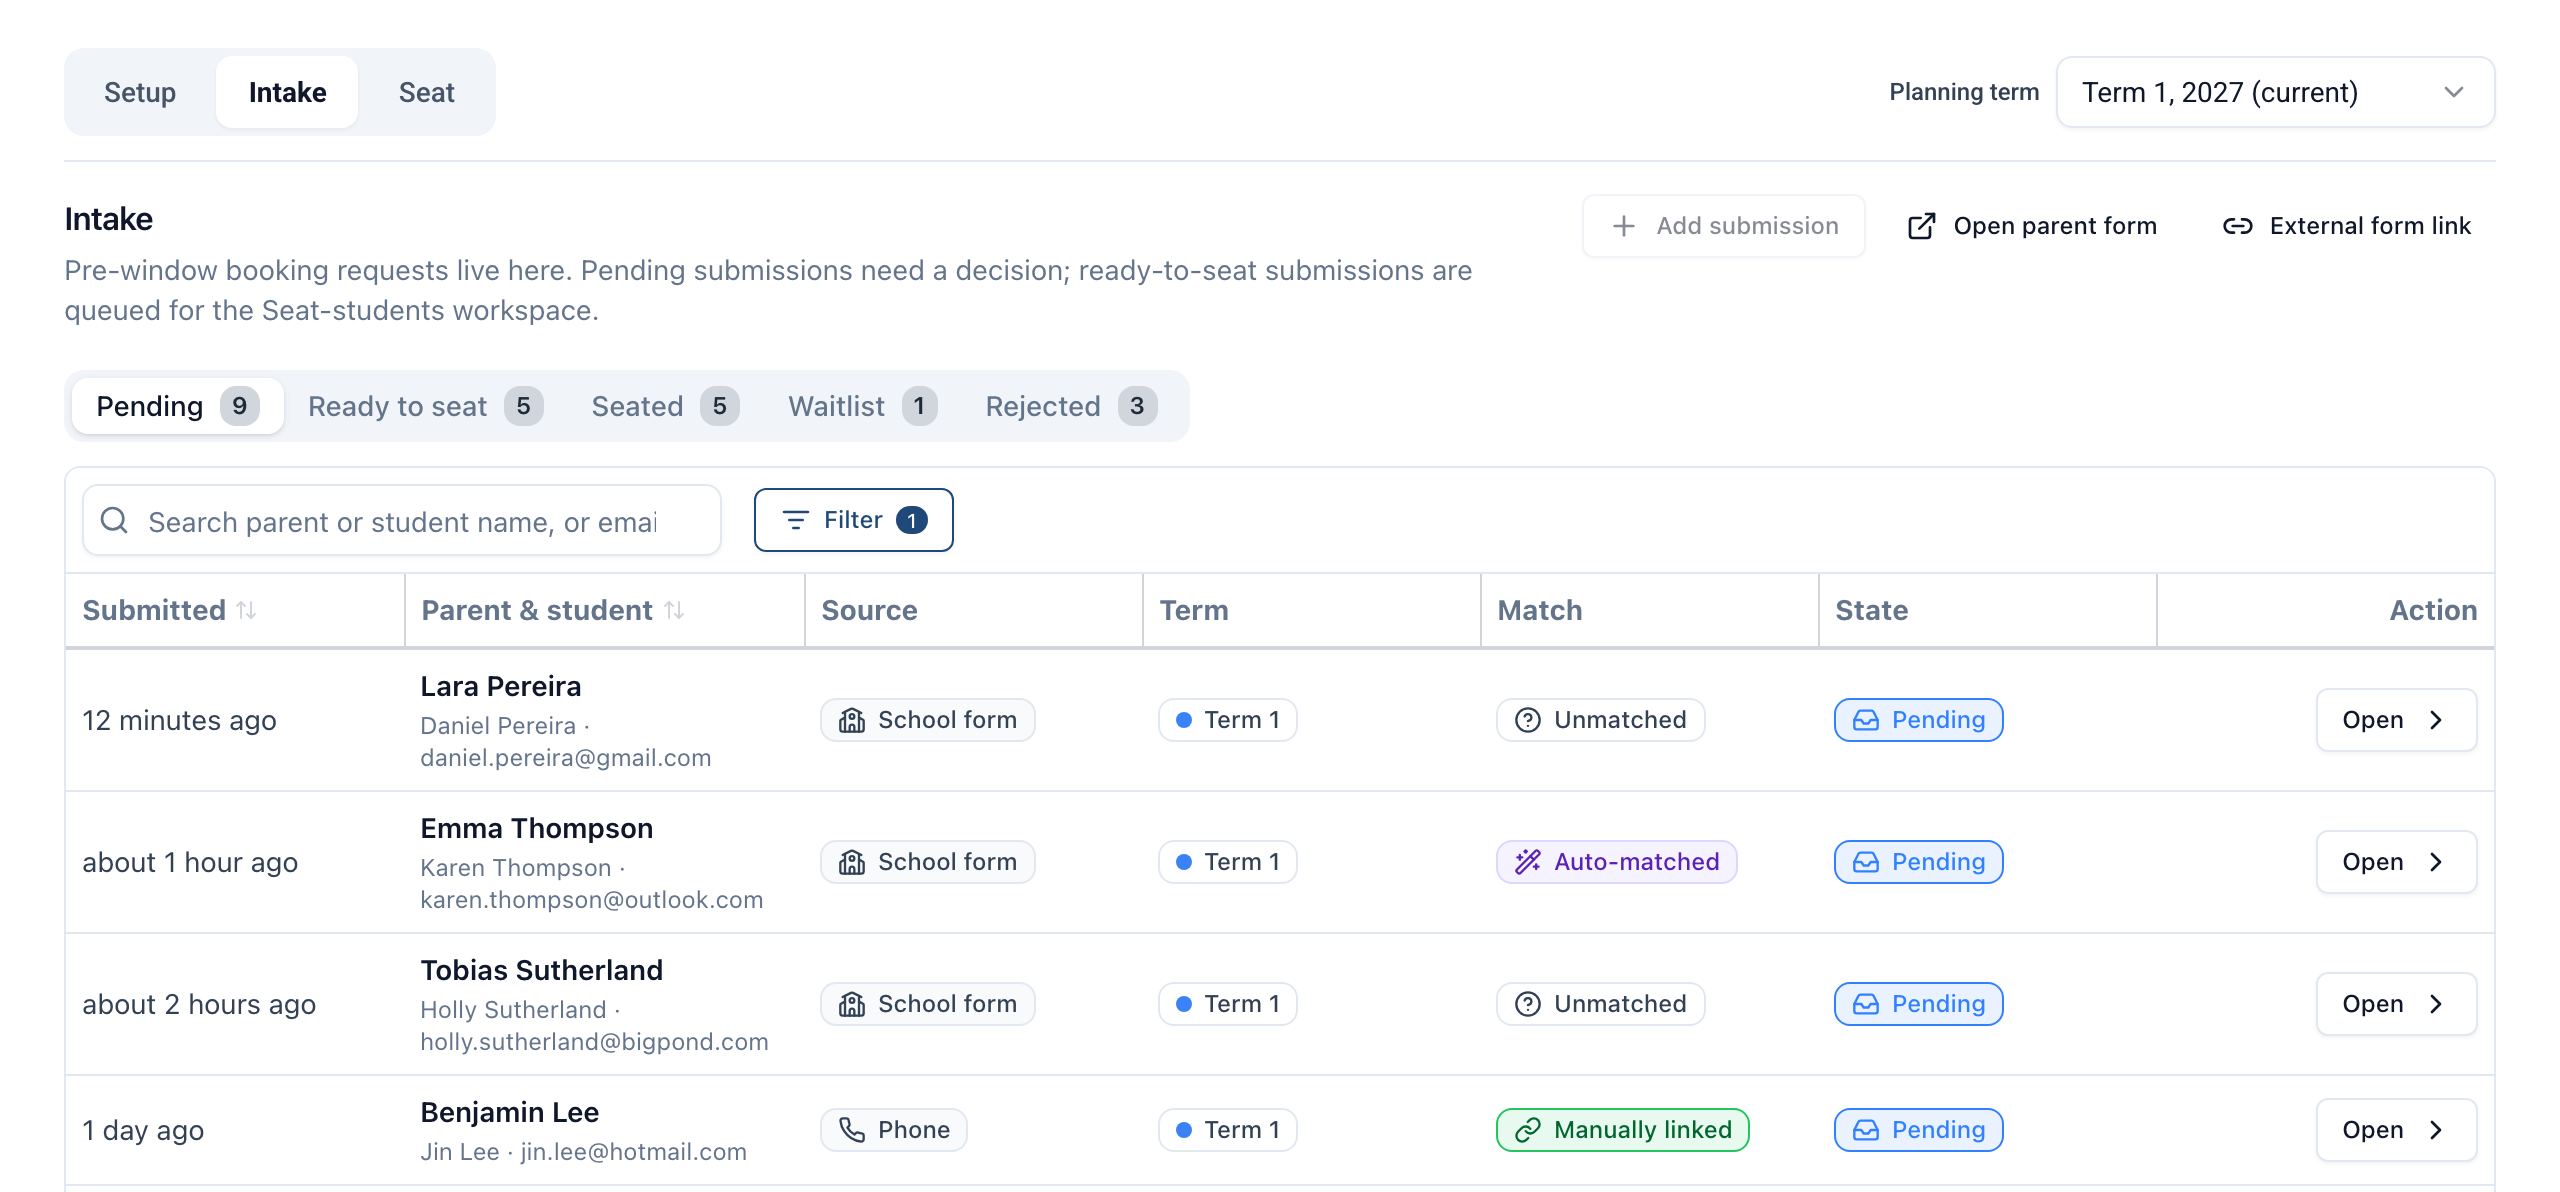The image size is (2560, 1192).
Task: Click the question mark icon in Lara Pereira's row
Action: click(1528, 720)
